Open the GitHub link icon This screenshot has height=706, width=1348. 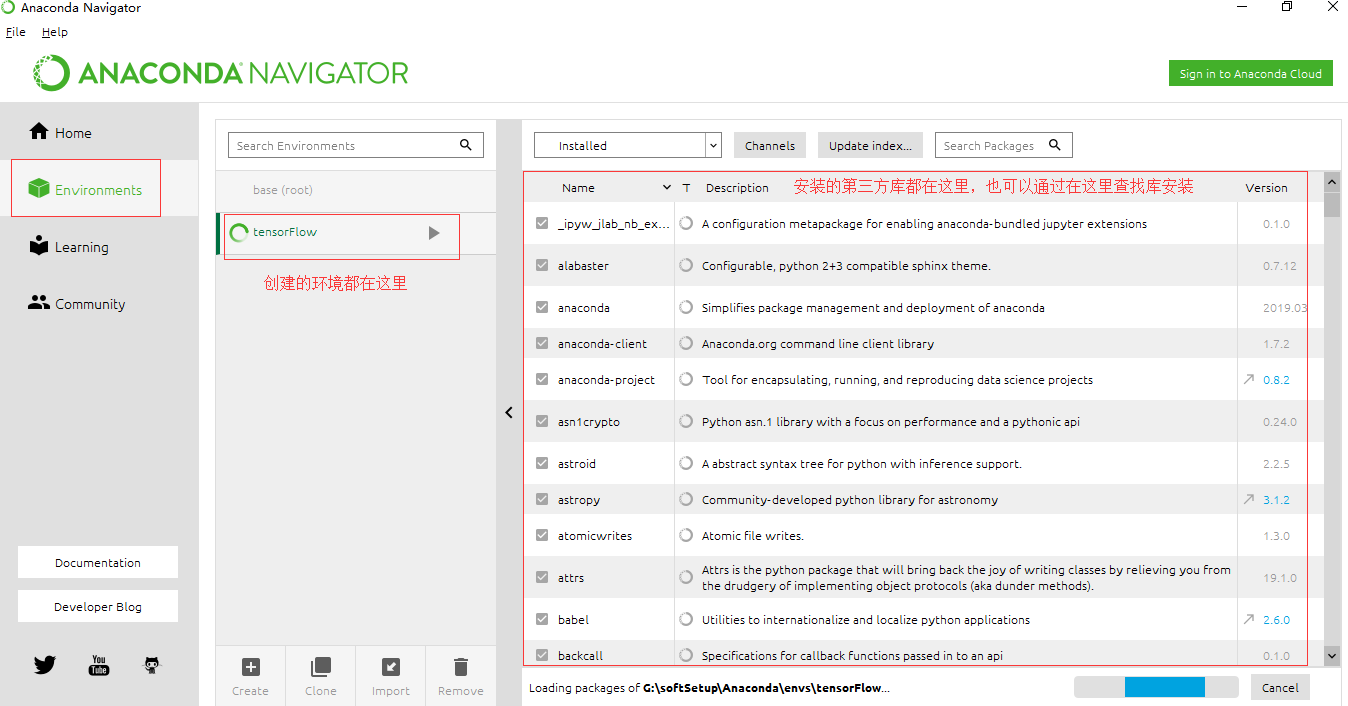pyautogui.click(x=152, y=665)
